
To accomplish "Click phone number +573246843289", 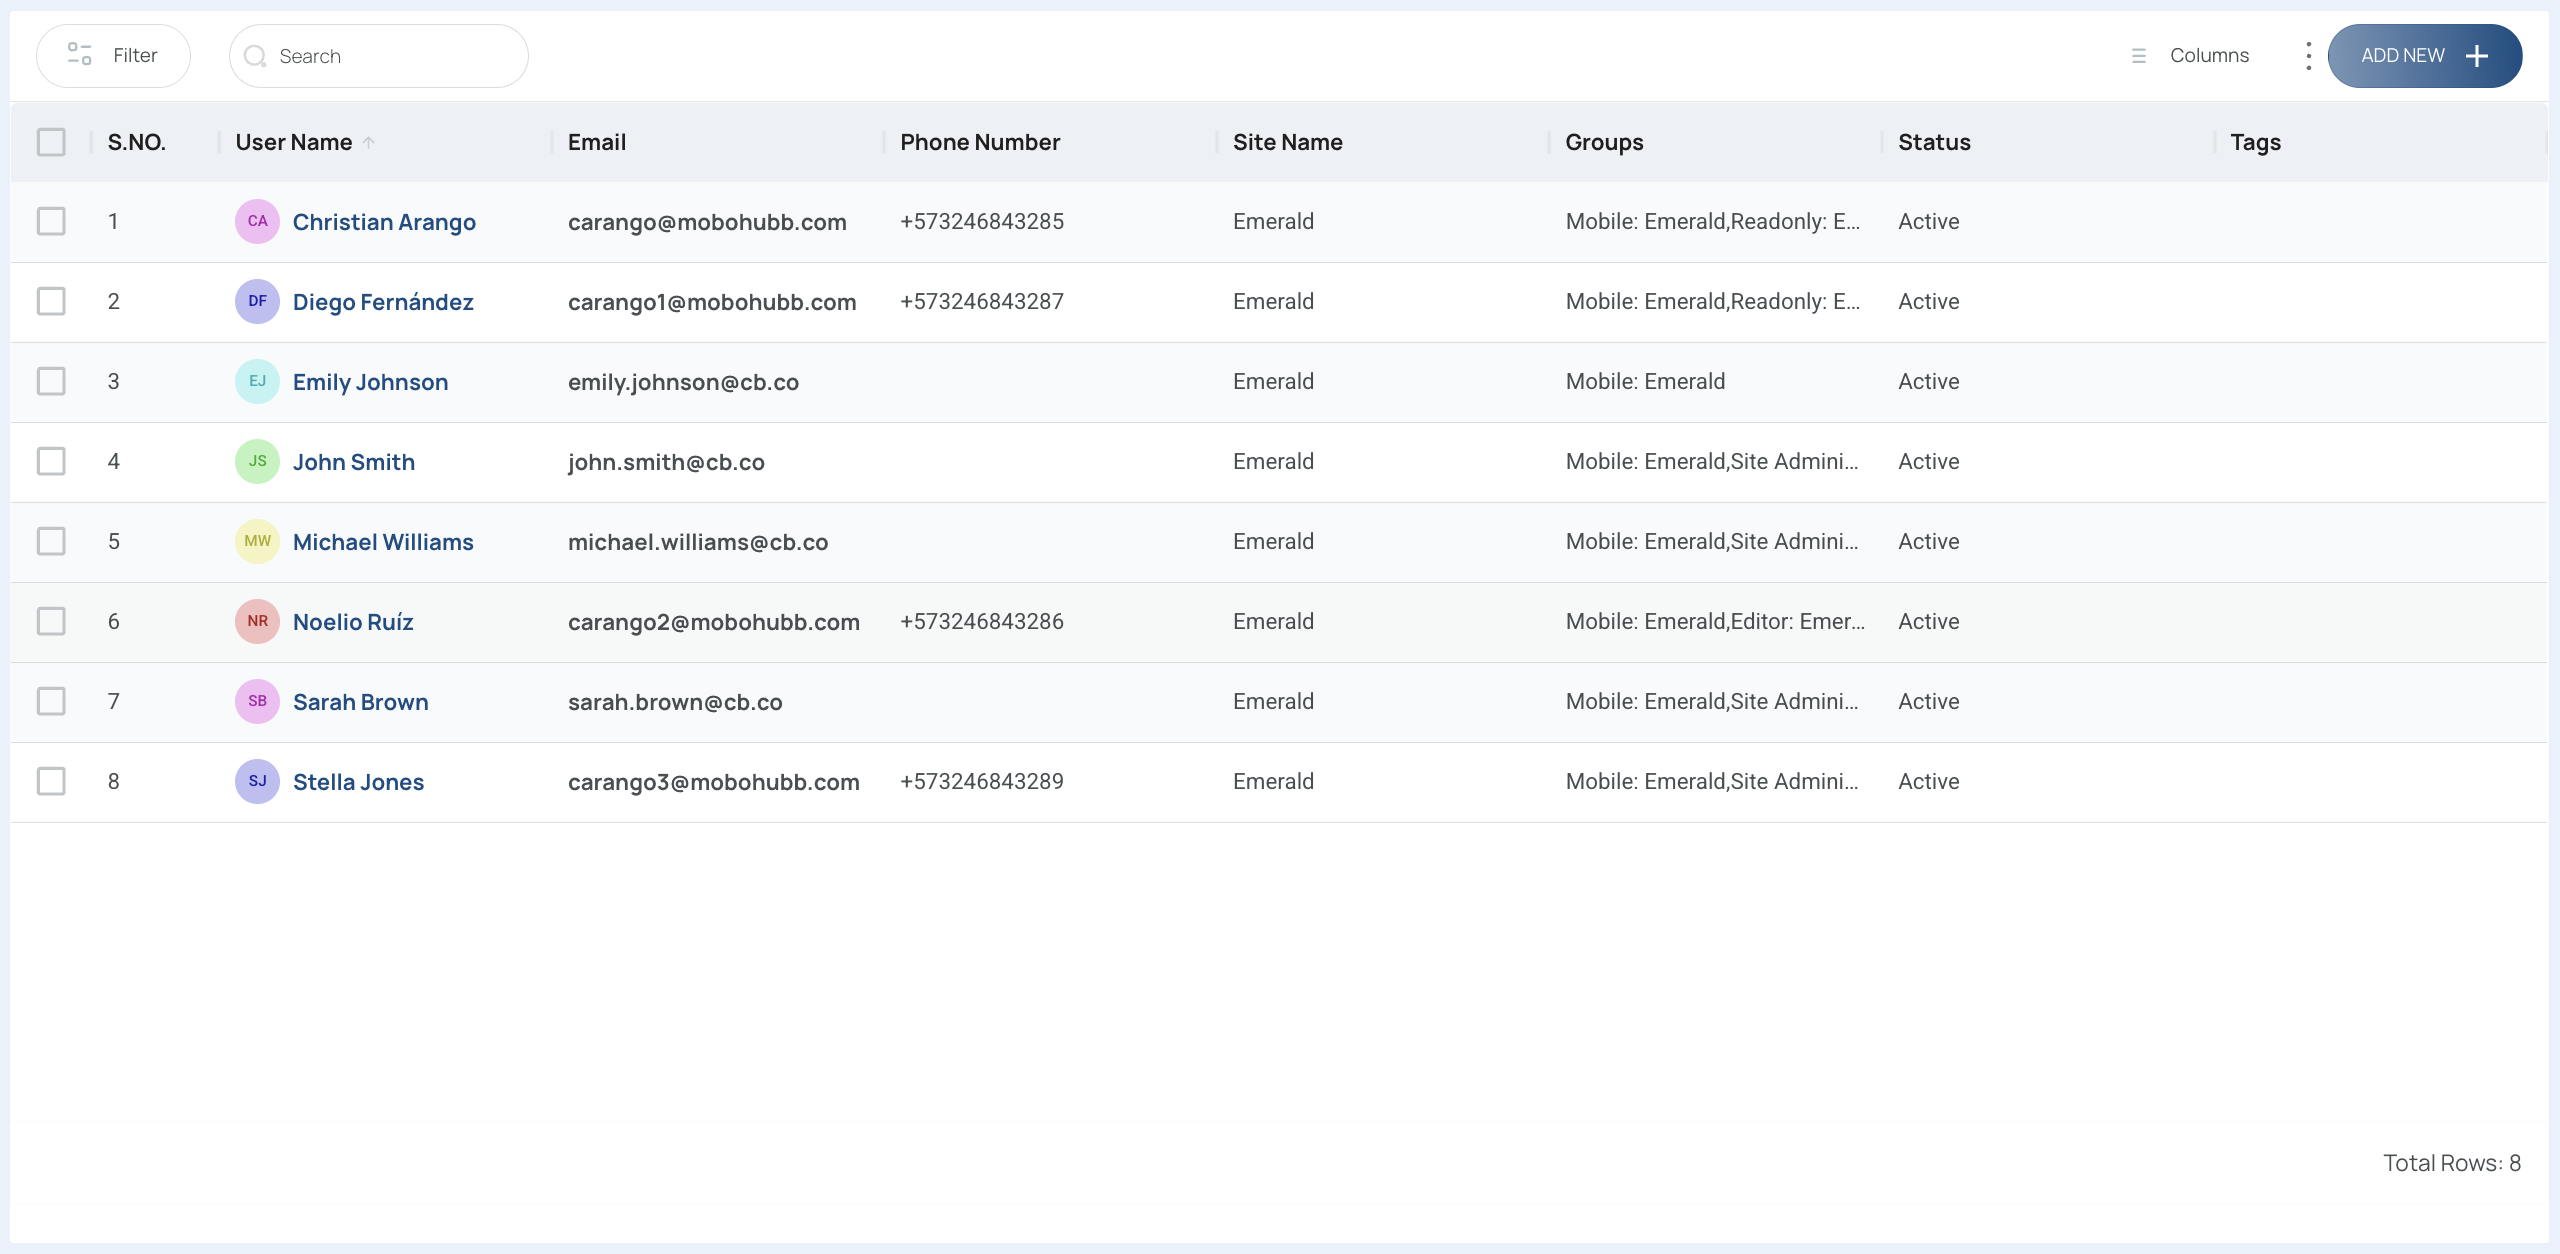I will 982,781.
